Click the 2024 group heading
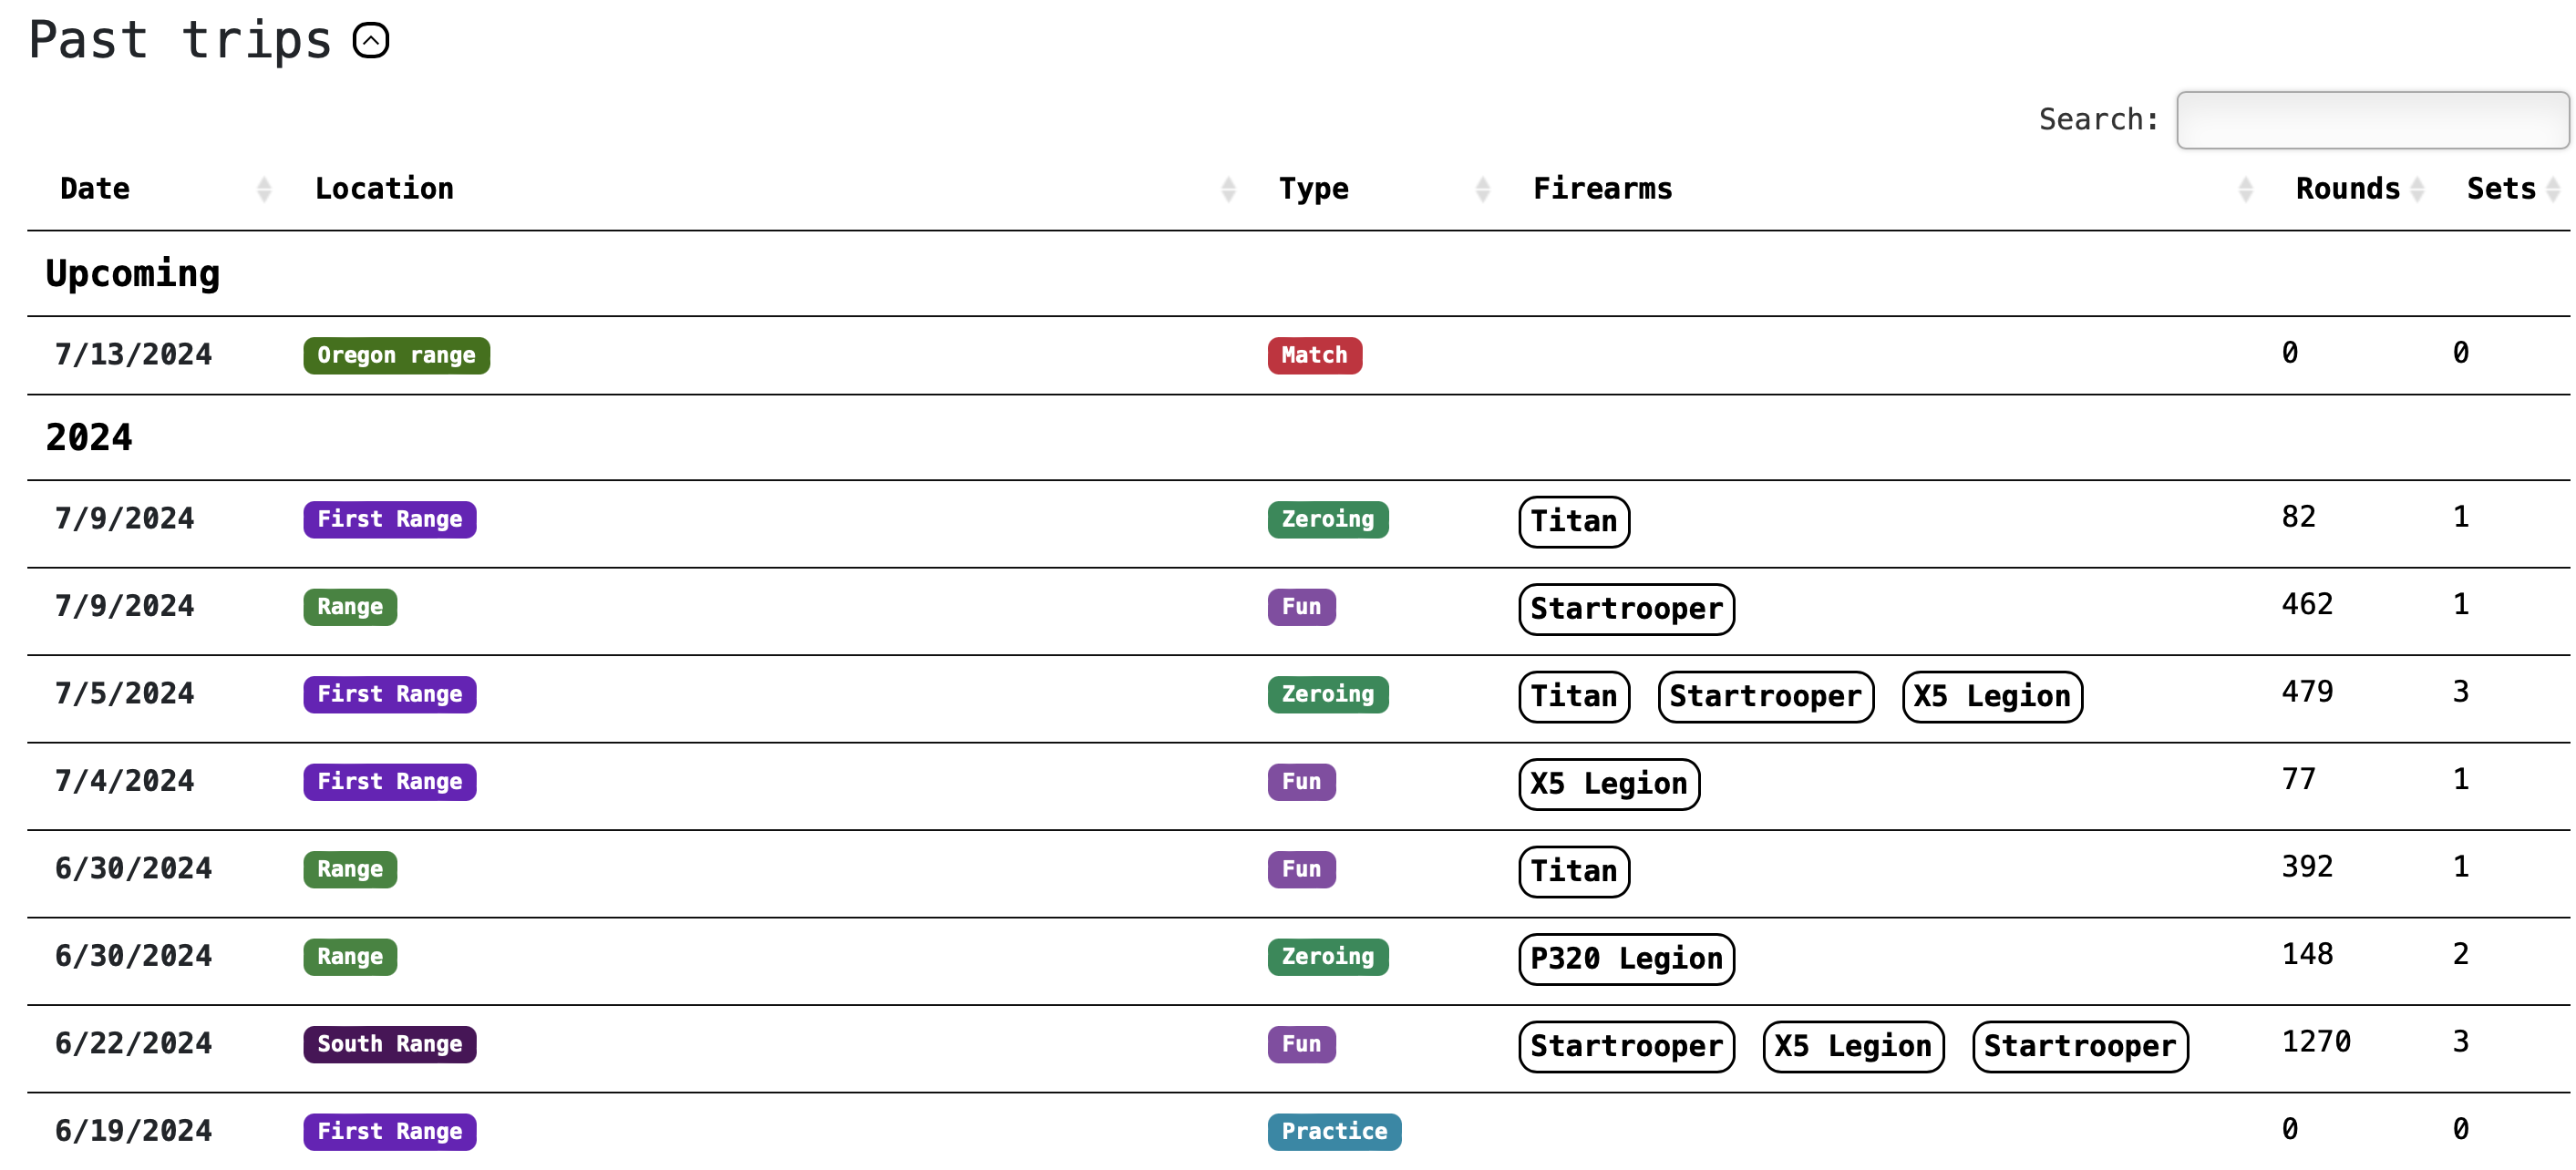Viewport: 2576px width, 1170px height. click(x=89, y=438)
